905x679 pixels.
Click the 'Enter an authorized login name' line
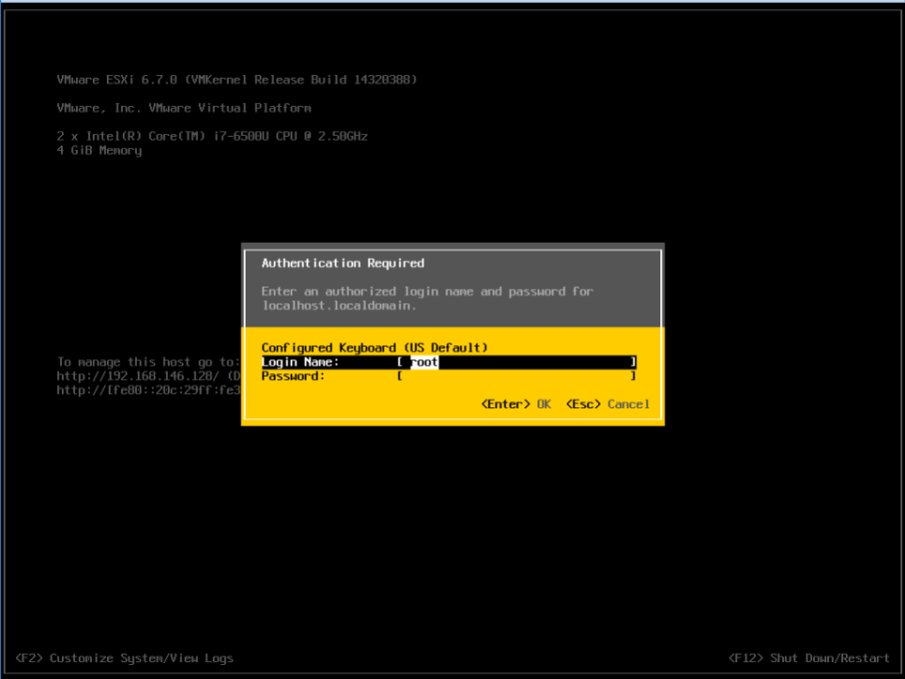(x=427, y=292)
